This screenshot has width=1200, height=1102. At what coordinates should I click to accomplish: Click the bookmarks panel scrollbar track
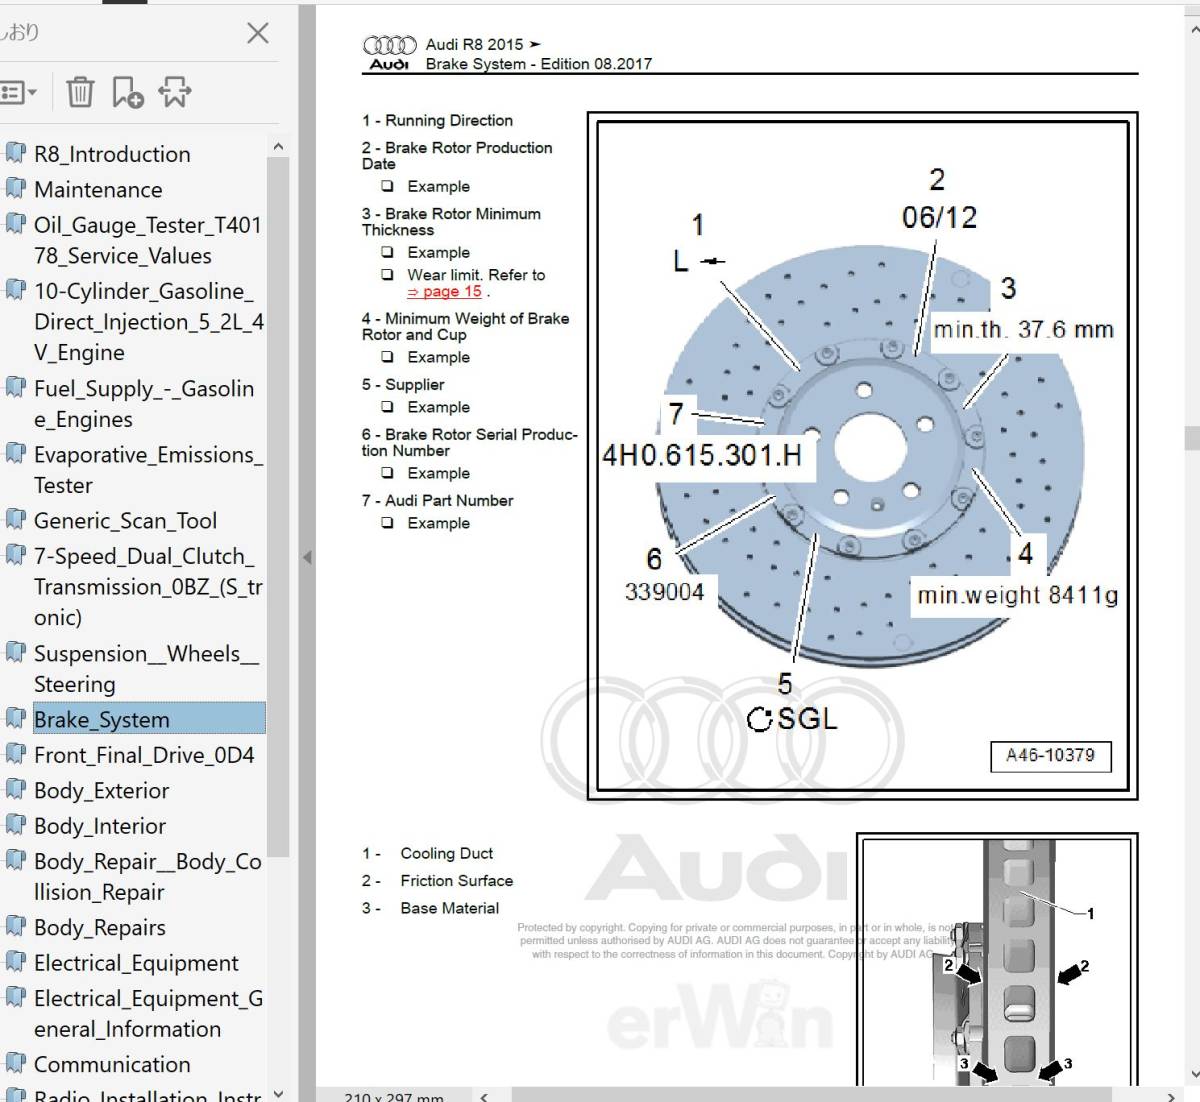tap(278, 970)
